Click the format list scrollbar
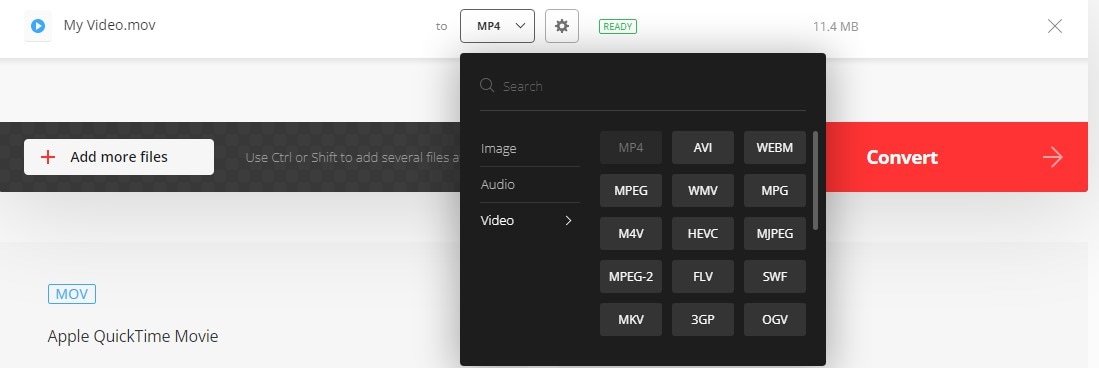The width and height of the screenshot is (1099, 368). tap(815, 181)
